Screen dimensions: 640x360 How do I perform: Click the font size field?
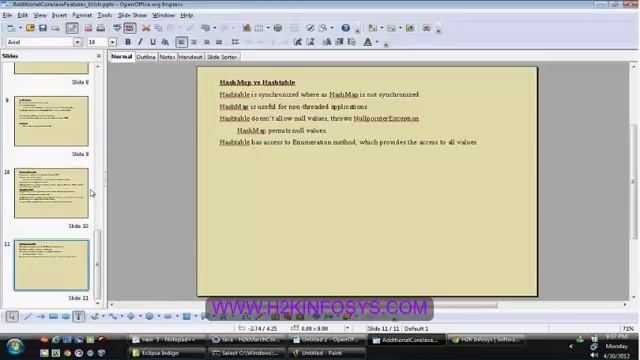coord(98,42)
